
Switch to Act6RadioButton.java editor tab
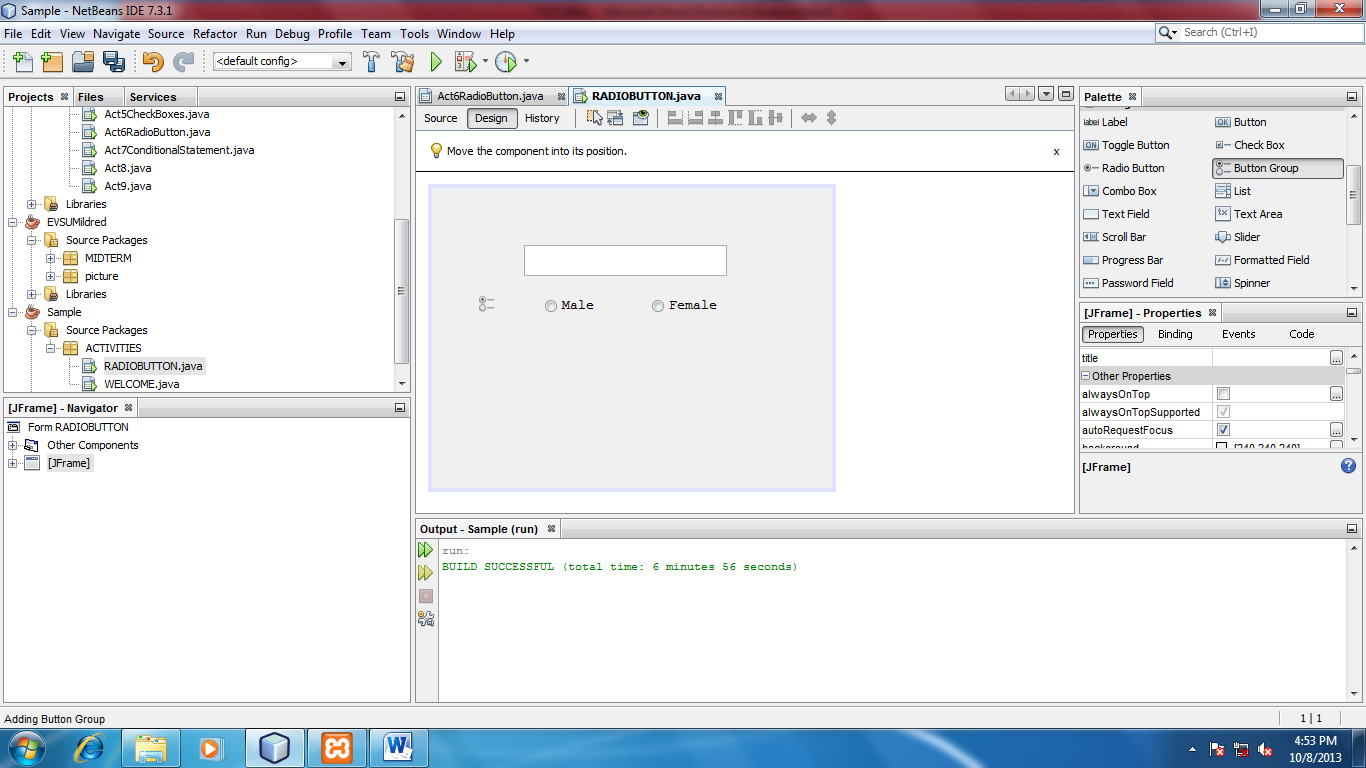pyautogui.click(x=490, y=96)
